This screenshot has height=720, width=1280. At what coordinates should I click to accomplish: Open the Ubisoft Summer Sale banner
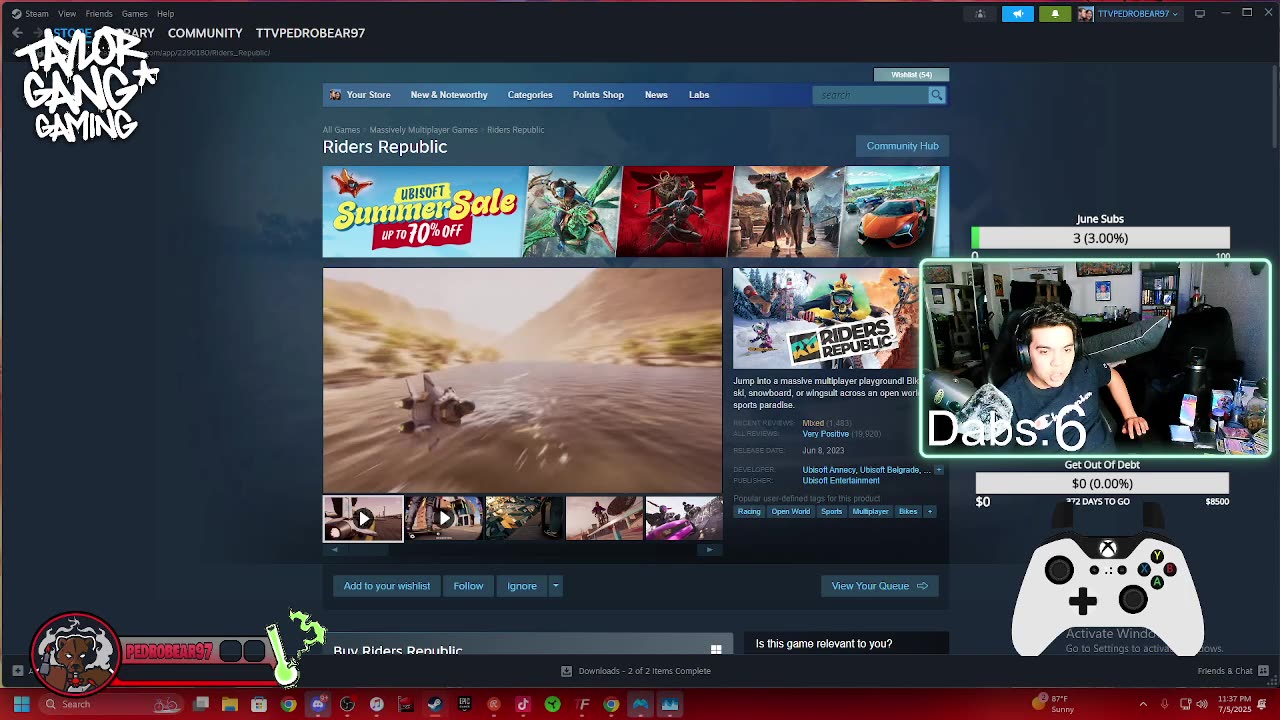click(x=635, y=212)
